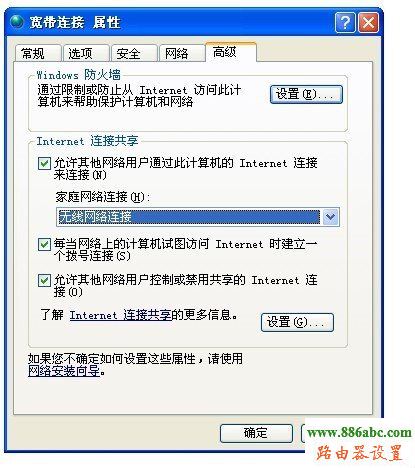Toggle the 允许其他网络用户通过此计算机 checkbox

pos(44,164)
